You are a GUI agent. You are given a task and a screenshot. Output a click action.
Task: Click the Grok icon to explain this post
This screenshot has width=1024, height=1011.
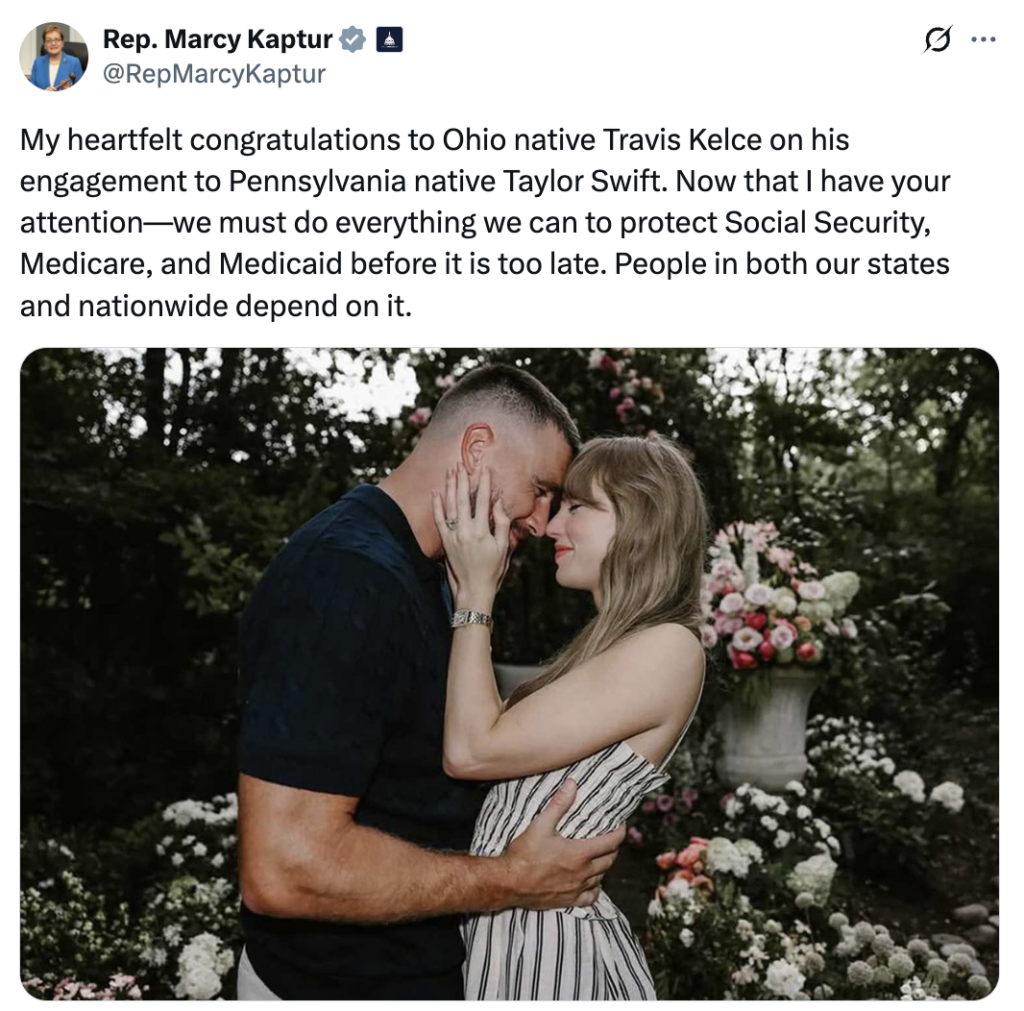point(937,41)
